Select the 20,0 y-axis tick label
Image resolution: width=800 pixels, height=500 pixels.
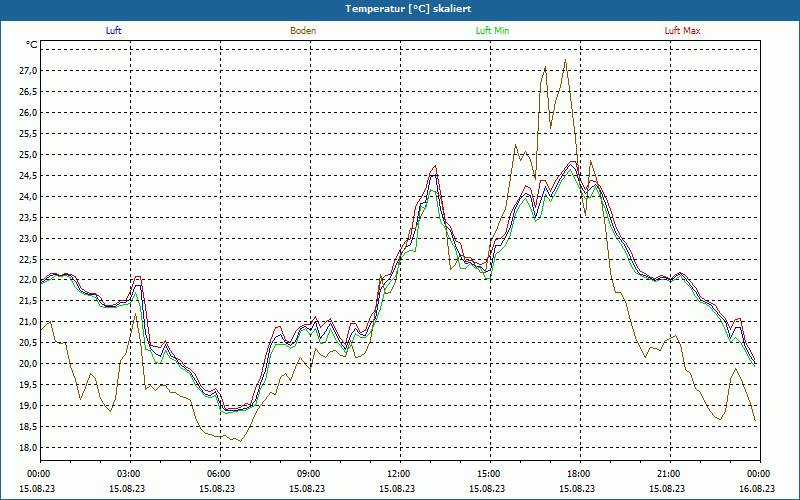(26, 364)
